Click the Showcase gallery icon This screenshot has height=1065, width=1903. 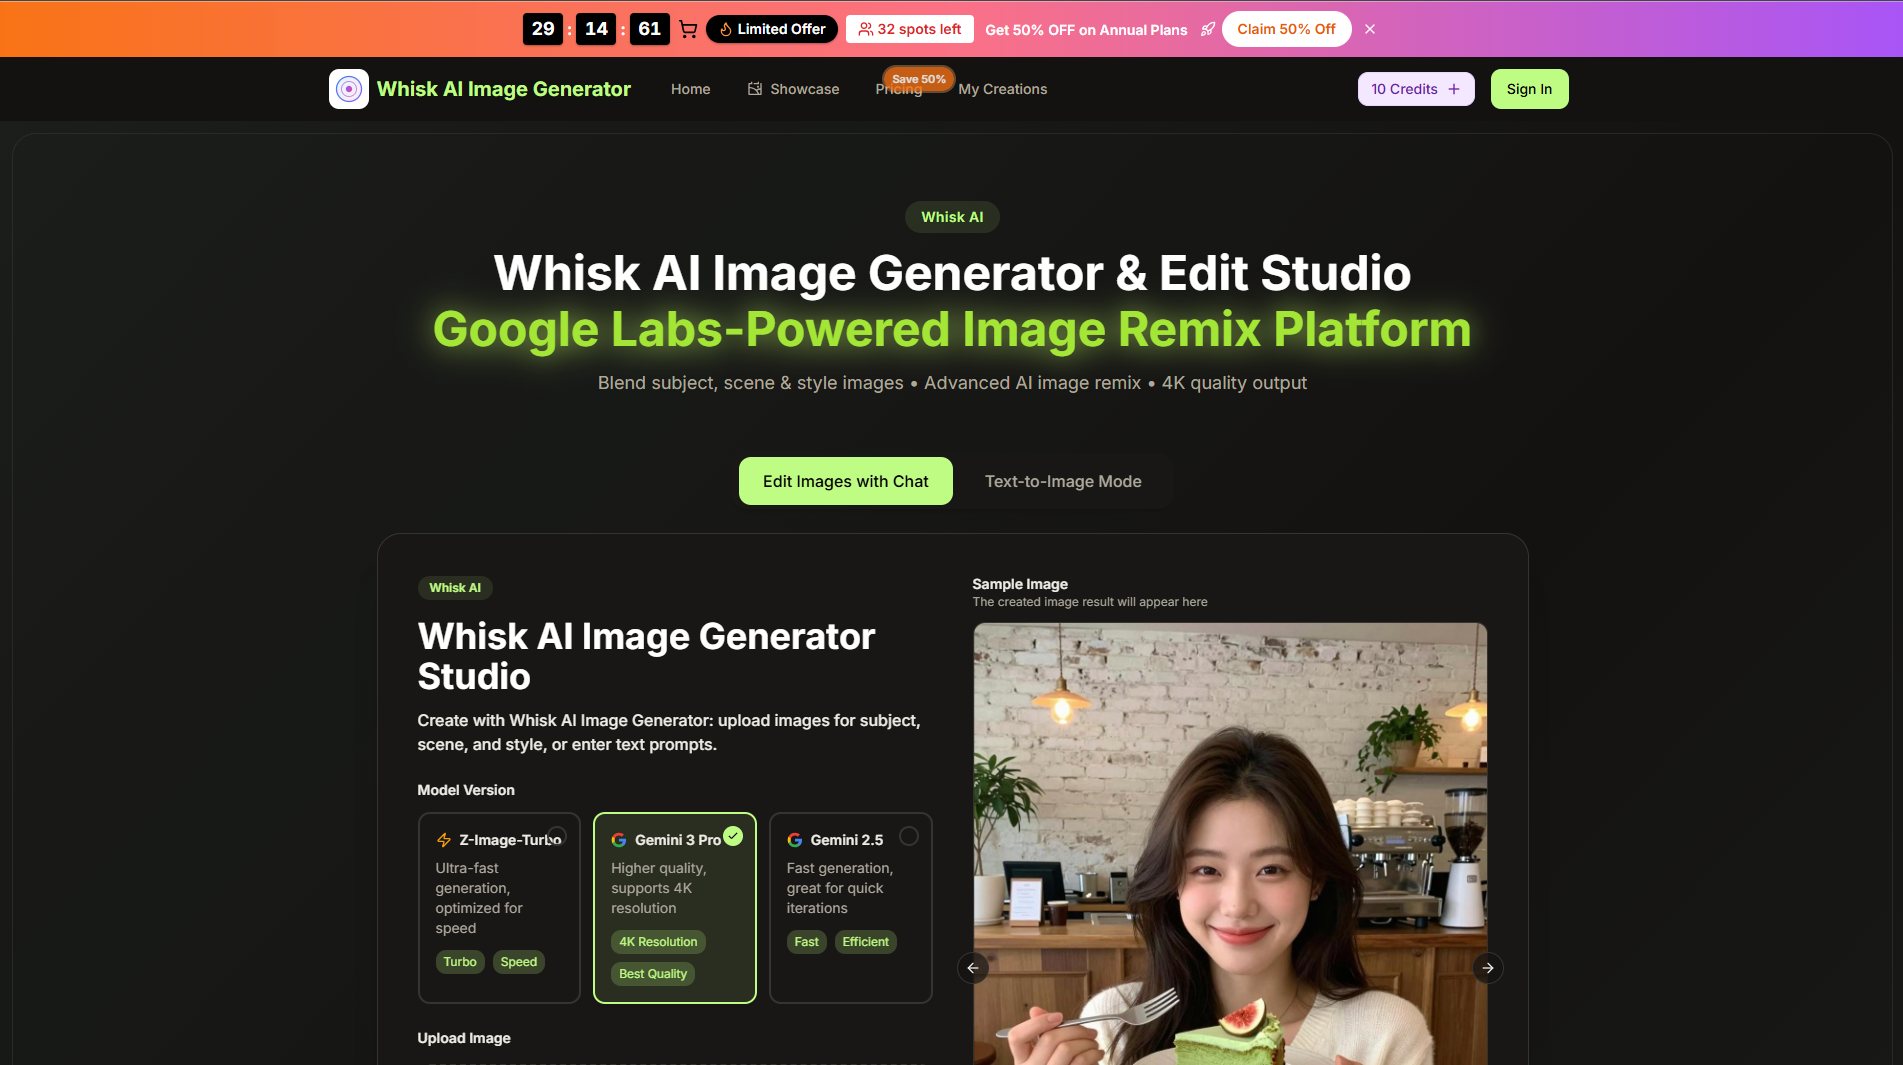click(755, 89)
